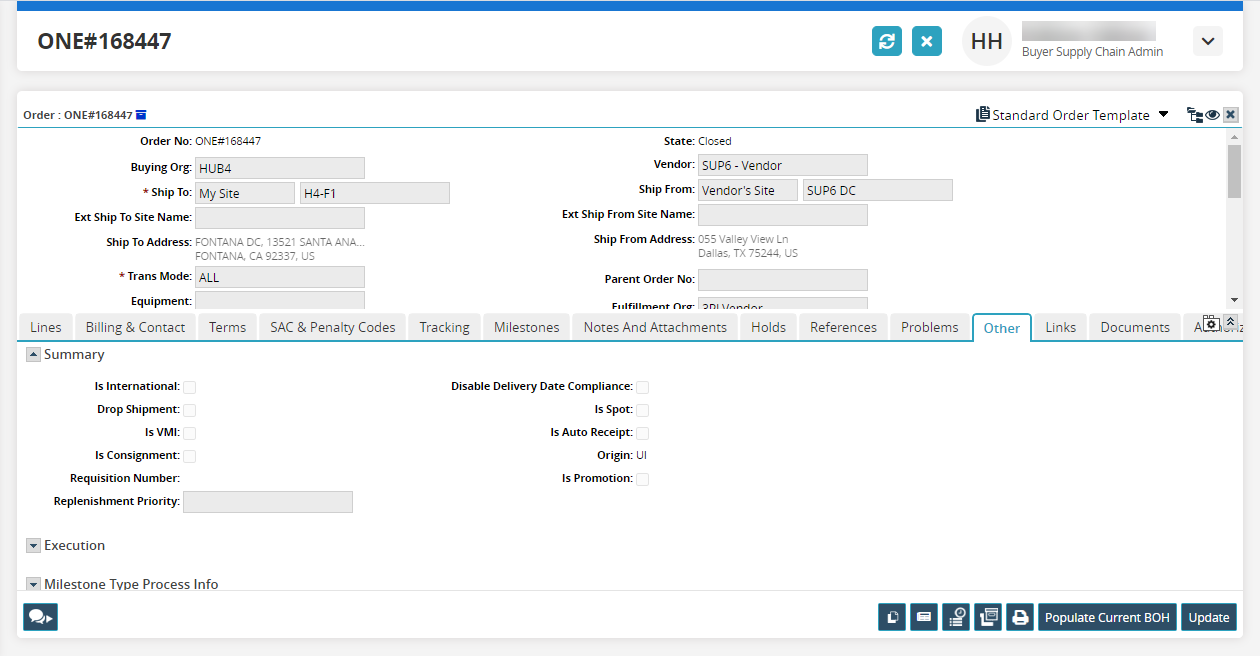Toggle Disable Delivery Date Compliance checkbox
The height and width of the screenshot is (656, 1260).
[643, 387]
